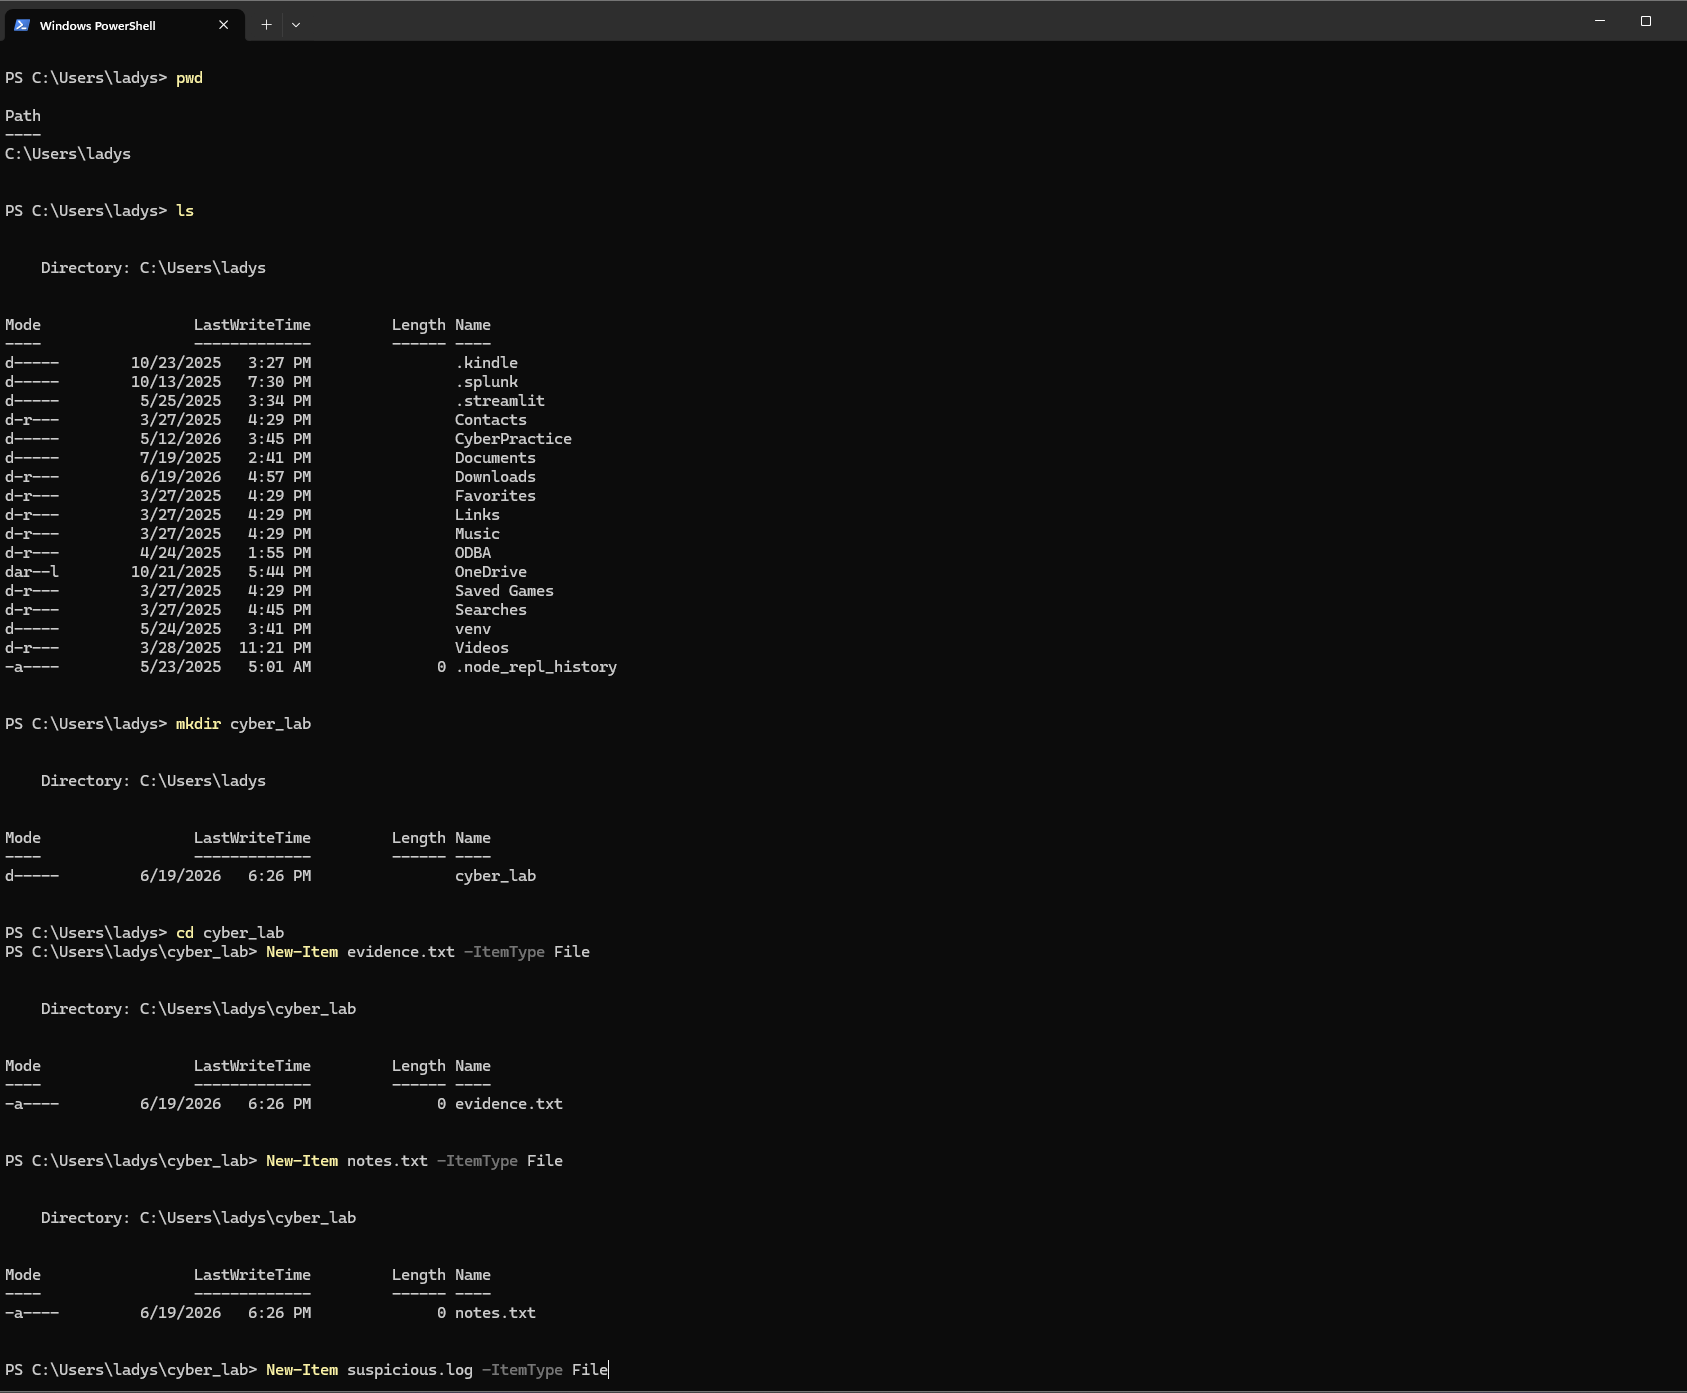Click the 'Videos' directory name
1687x1393 pixels.
coord(482,648)
